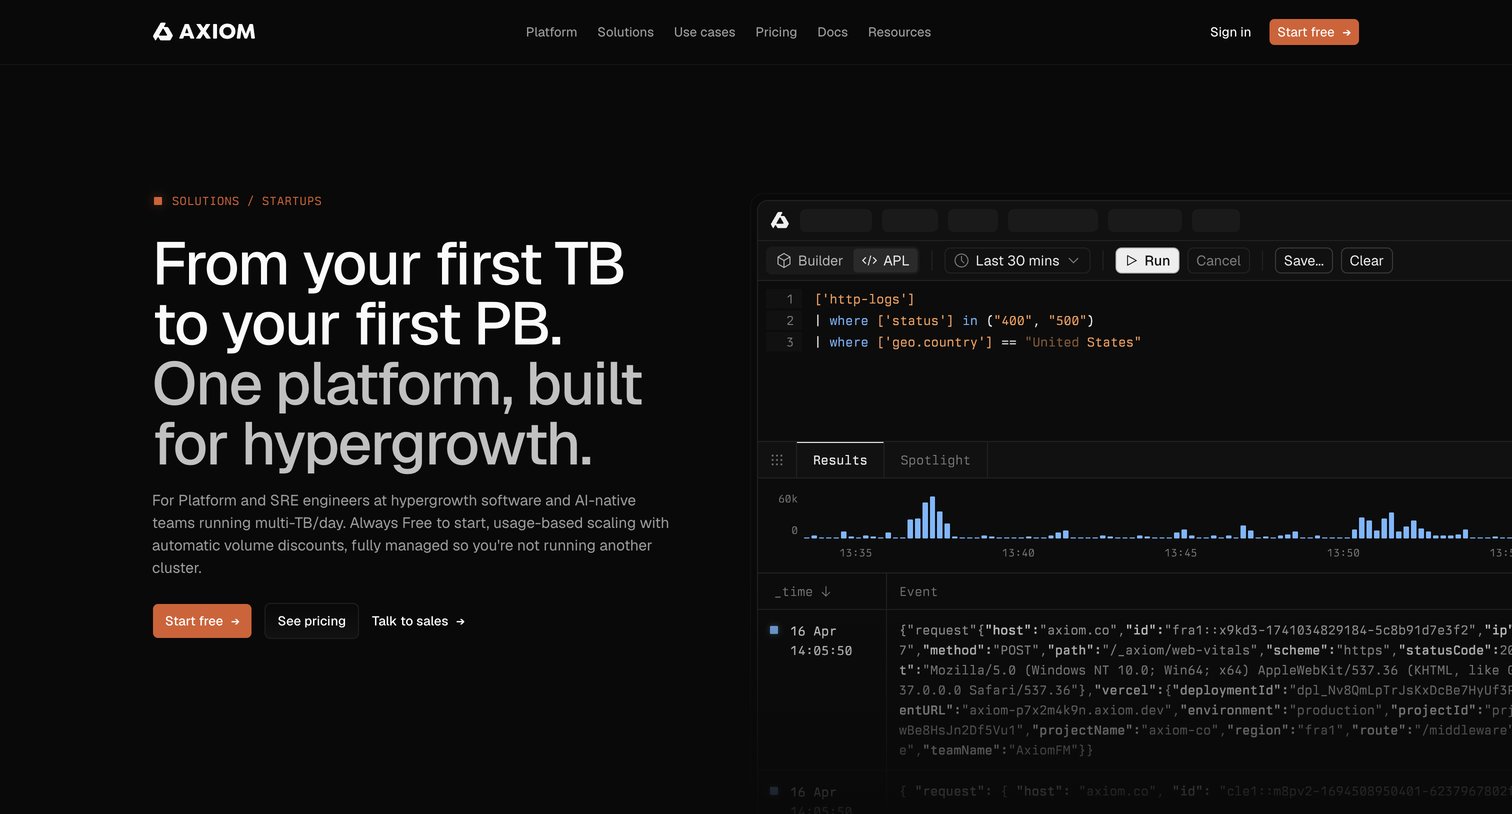Go to the Pricing page

(776, 32)
